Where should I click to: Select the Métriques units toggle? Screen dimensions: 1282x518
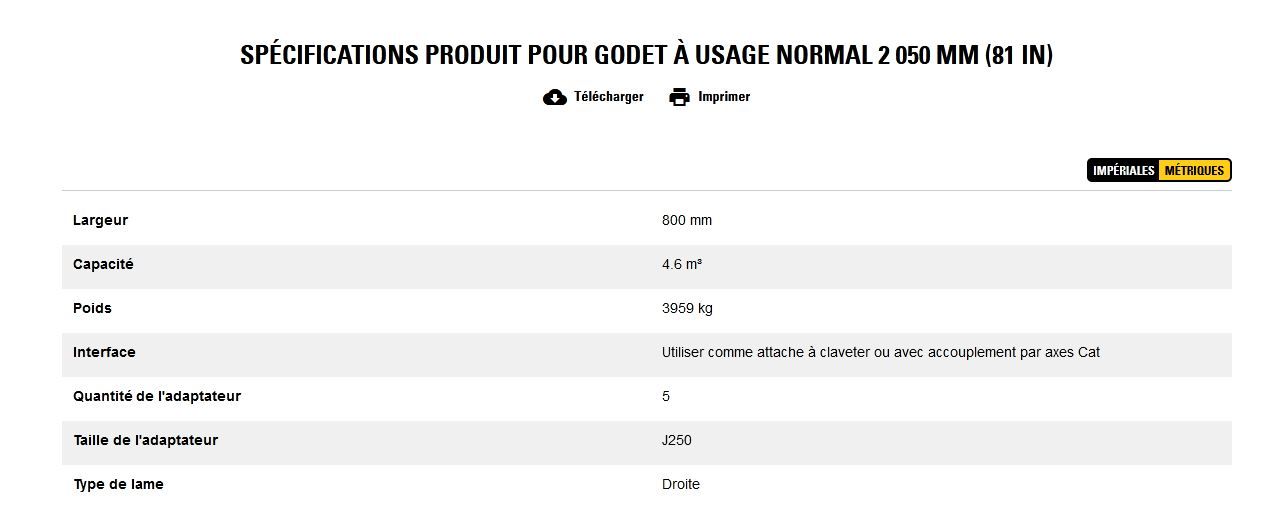coord(1194,171)
